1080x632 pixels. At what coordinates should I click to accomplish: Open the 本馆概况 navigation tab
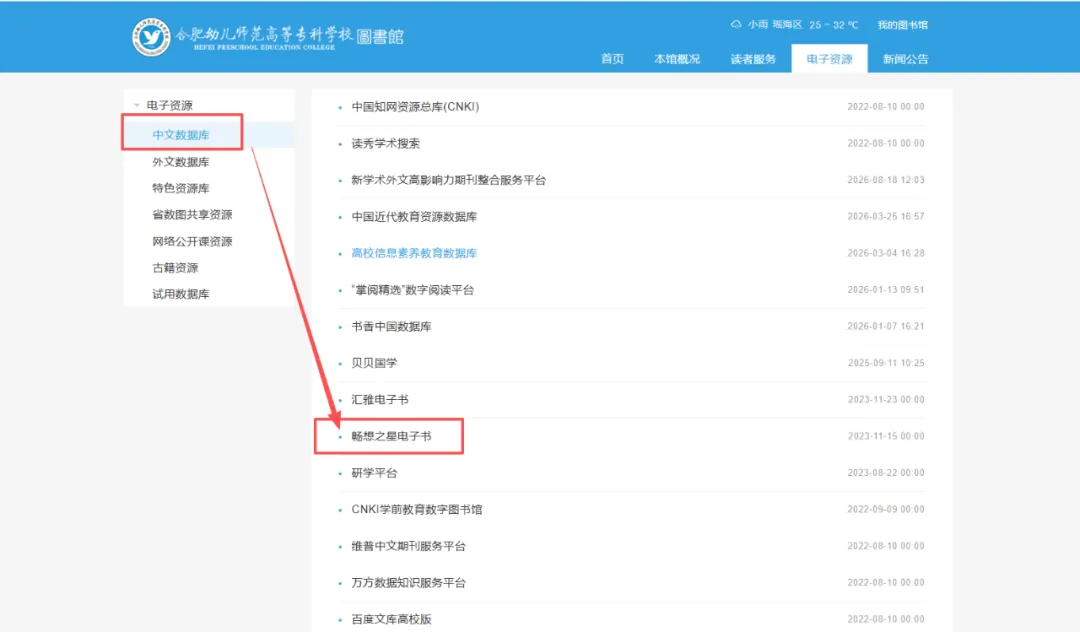coord(677,59)
